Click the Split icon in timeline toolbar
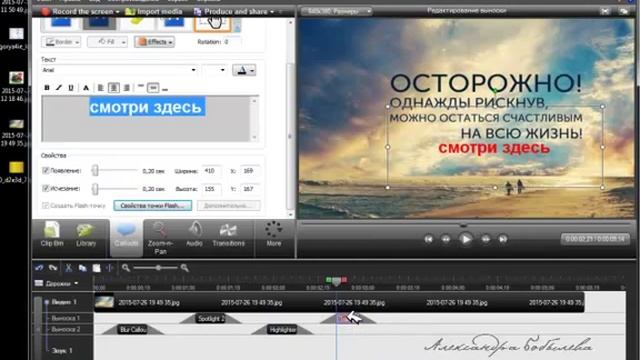 click(110, 268)
